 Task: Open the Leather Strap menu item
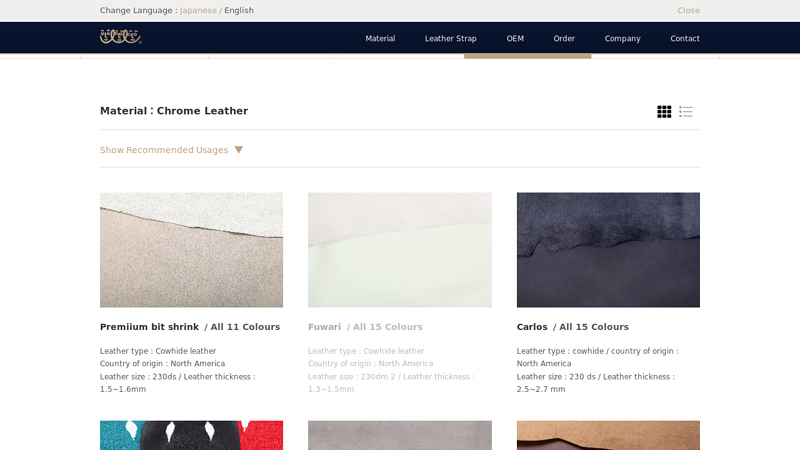[x=450, y=39]
